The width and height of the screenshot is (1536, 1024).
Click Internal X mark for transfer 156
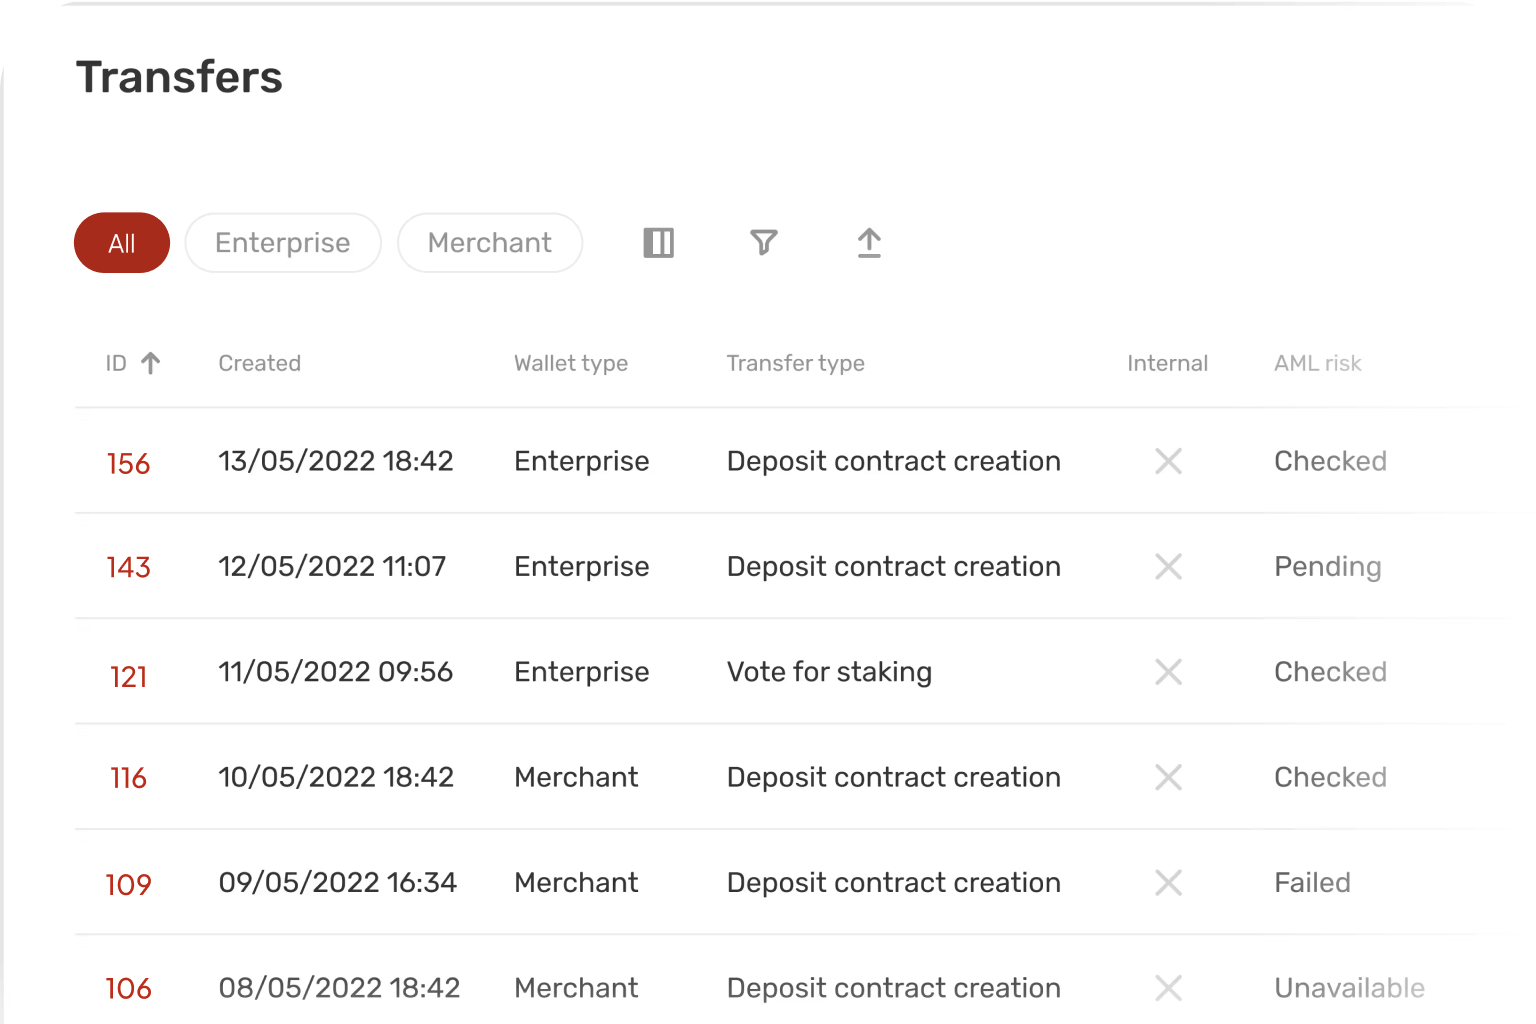click(1168, 461)
